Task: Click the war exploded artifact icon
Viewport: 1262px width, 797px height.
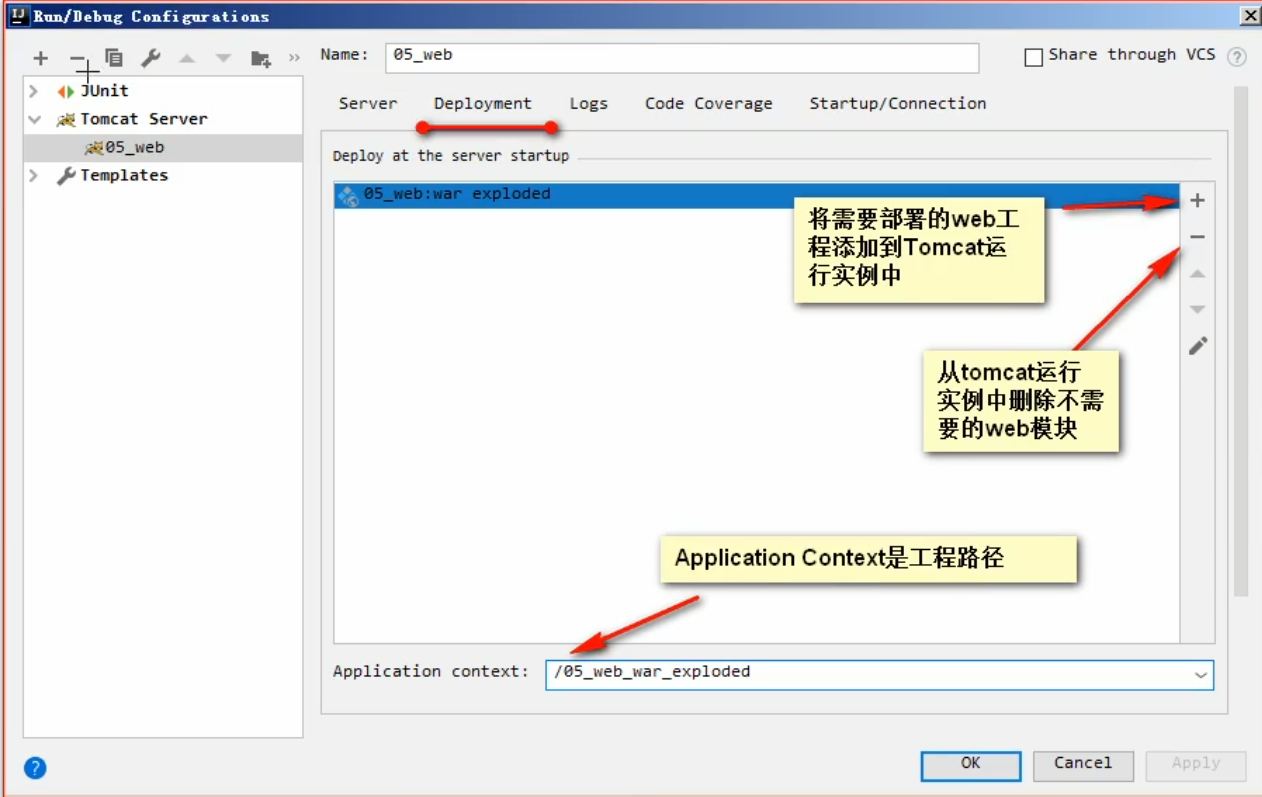Action: (x=348, y=195)
